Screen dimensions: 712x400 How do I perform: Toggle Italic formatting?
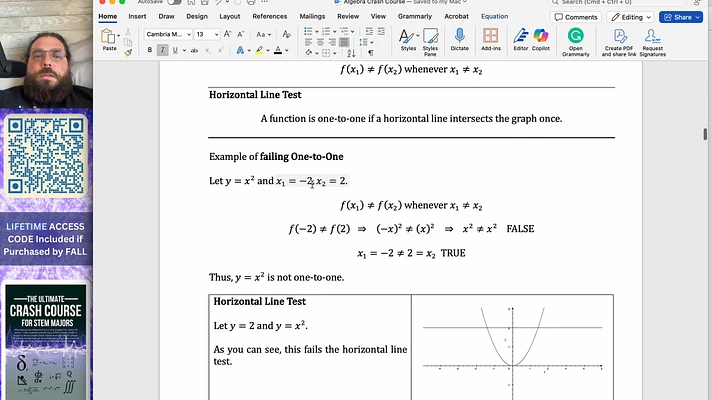pyautogui.click(x=162, y=50)
